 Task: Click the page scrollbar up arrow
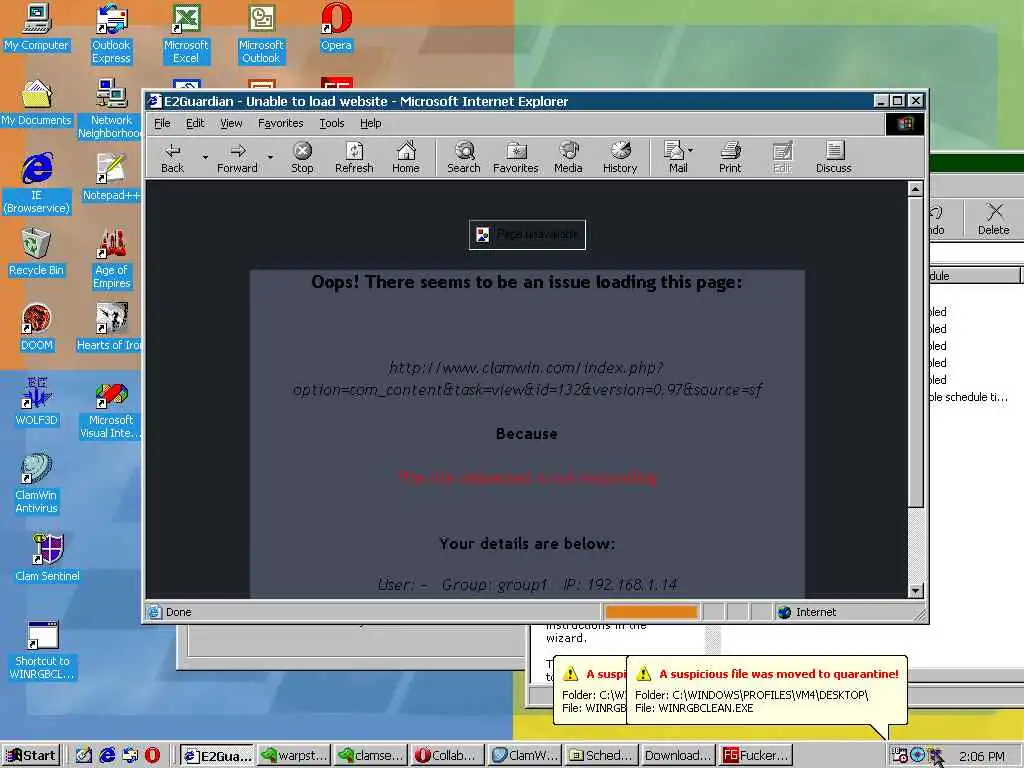(915, 189)
